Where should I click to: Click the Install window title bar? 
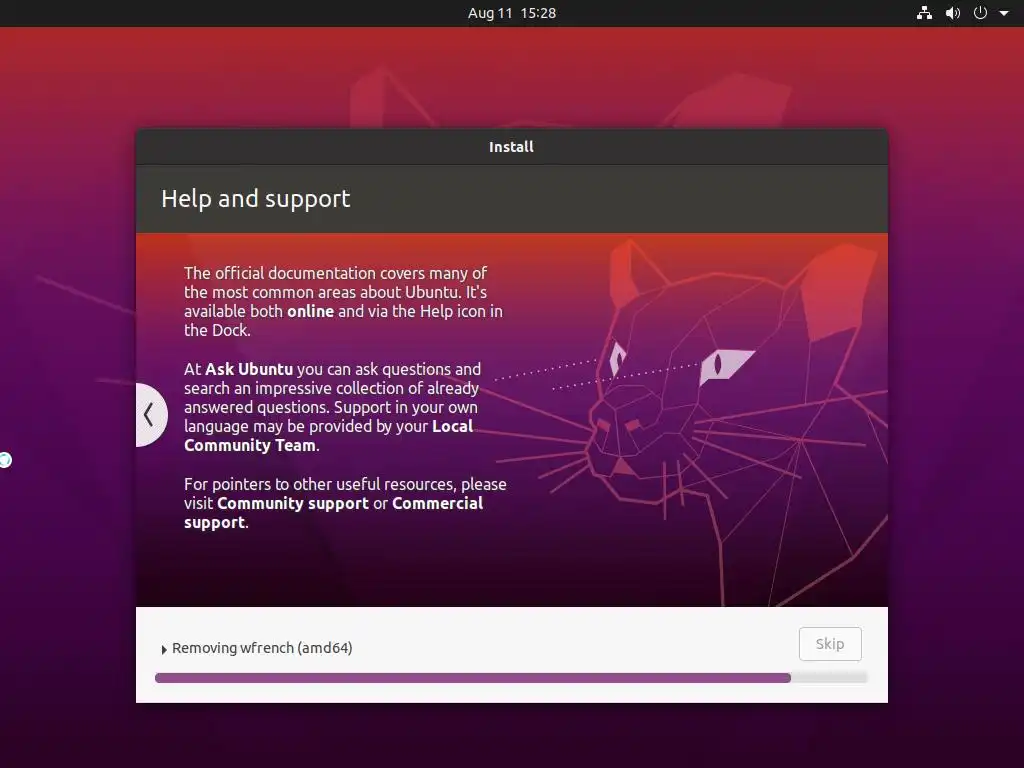[x=511, y=147]
